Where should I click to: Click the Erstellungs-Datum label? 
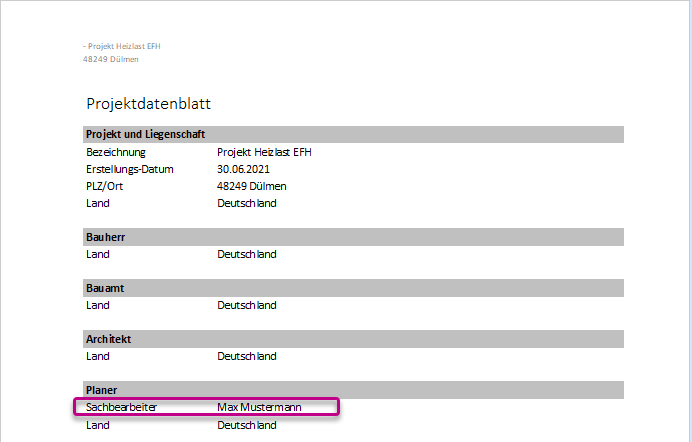tap(130, 169)
